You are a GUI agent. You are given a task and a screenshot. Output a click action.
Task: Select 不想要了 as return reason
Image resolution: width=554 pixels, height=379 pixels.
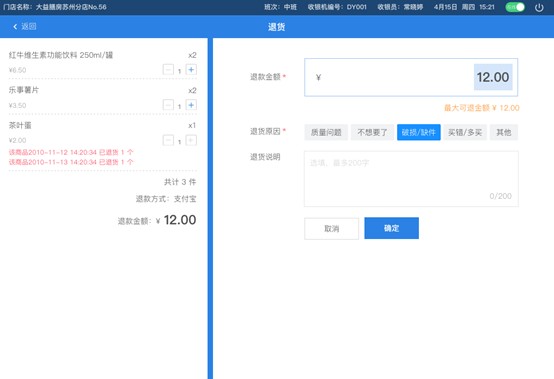(372, 132)
